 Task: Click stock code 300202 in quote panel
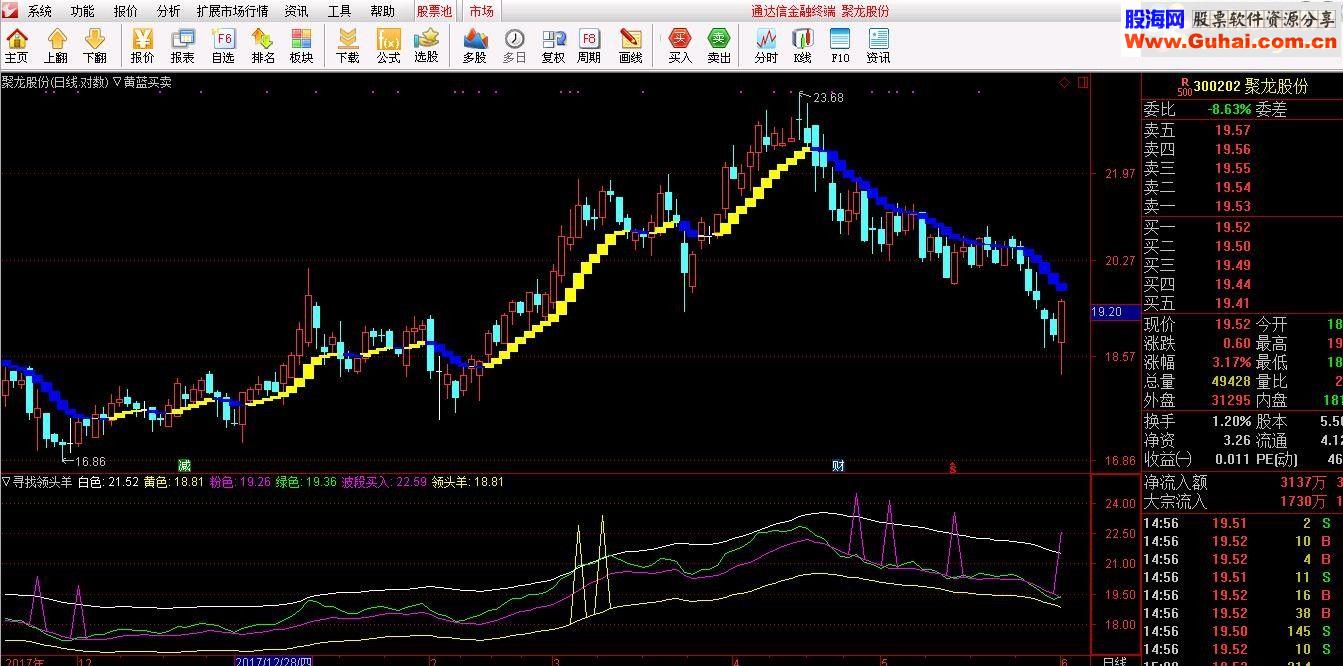pos(1216,87)
